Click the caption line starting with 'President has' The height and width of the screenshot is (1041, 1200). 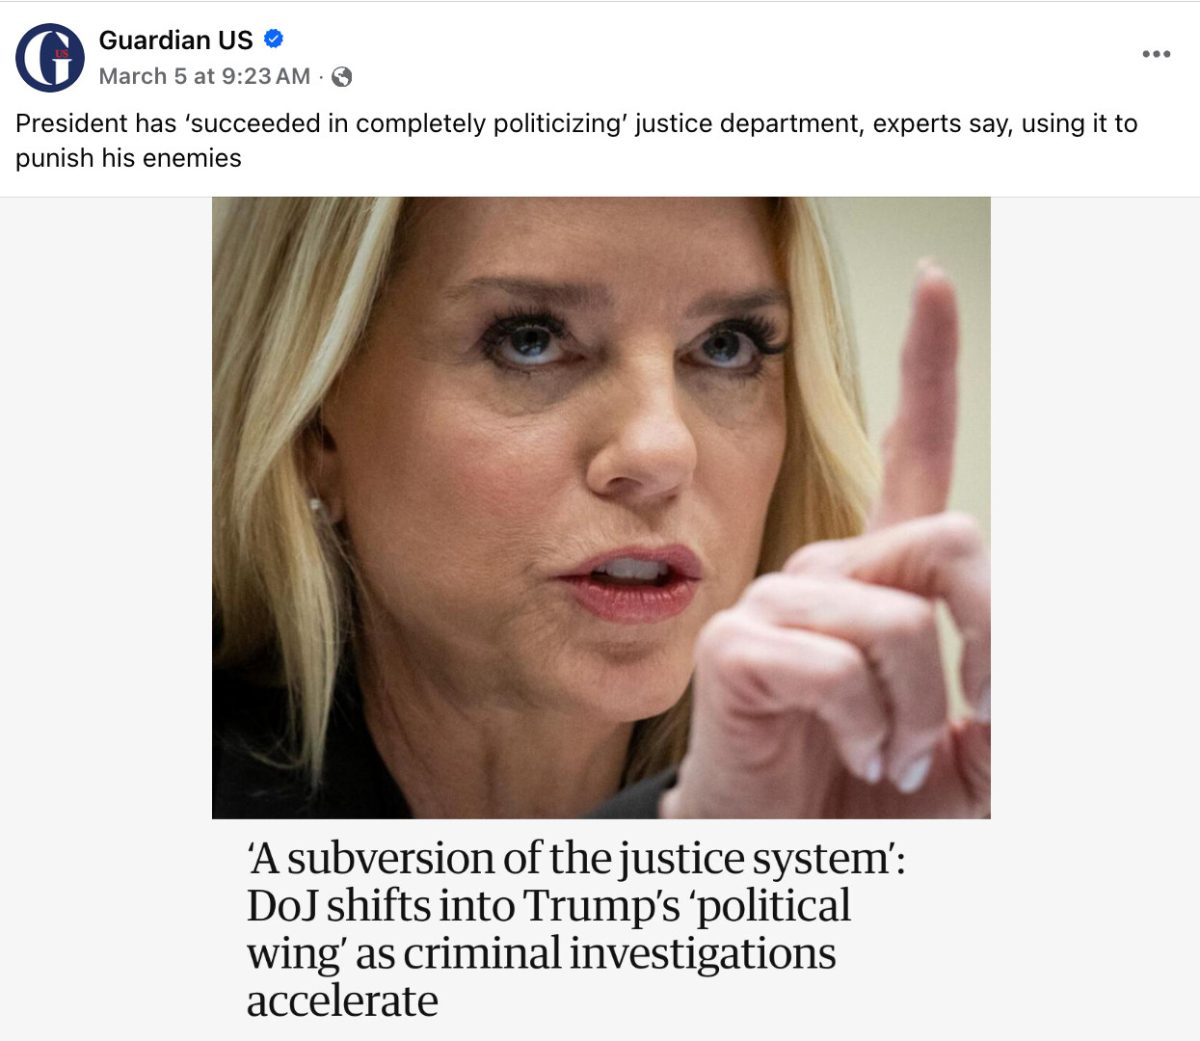[x=576, y=123]
